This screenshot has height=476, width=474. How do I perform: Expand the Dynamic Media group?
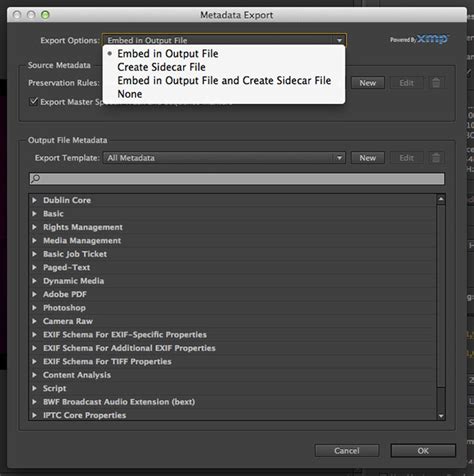pyautogui.click(x=34, y=281)
